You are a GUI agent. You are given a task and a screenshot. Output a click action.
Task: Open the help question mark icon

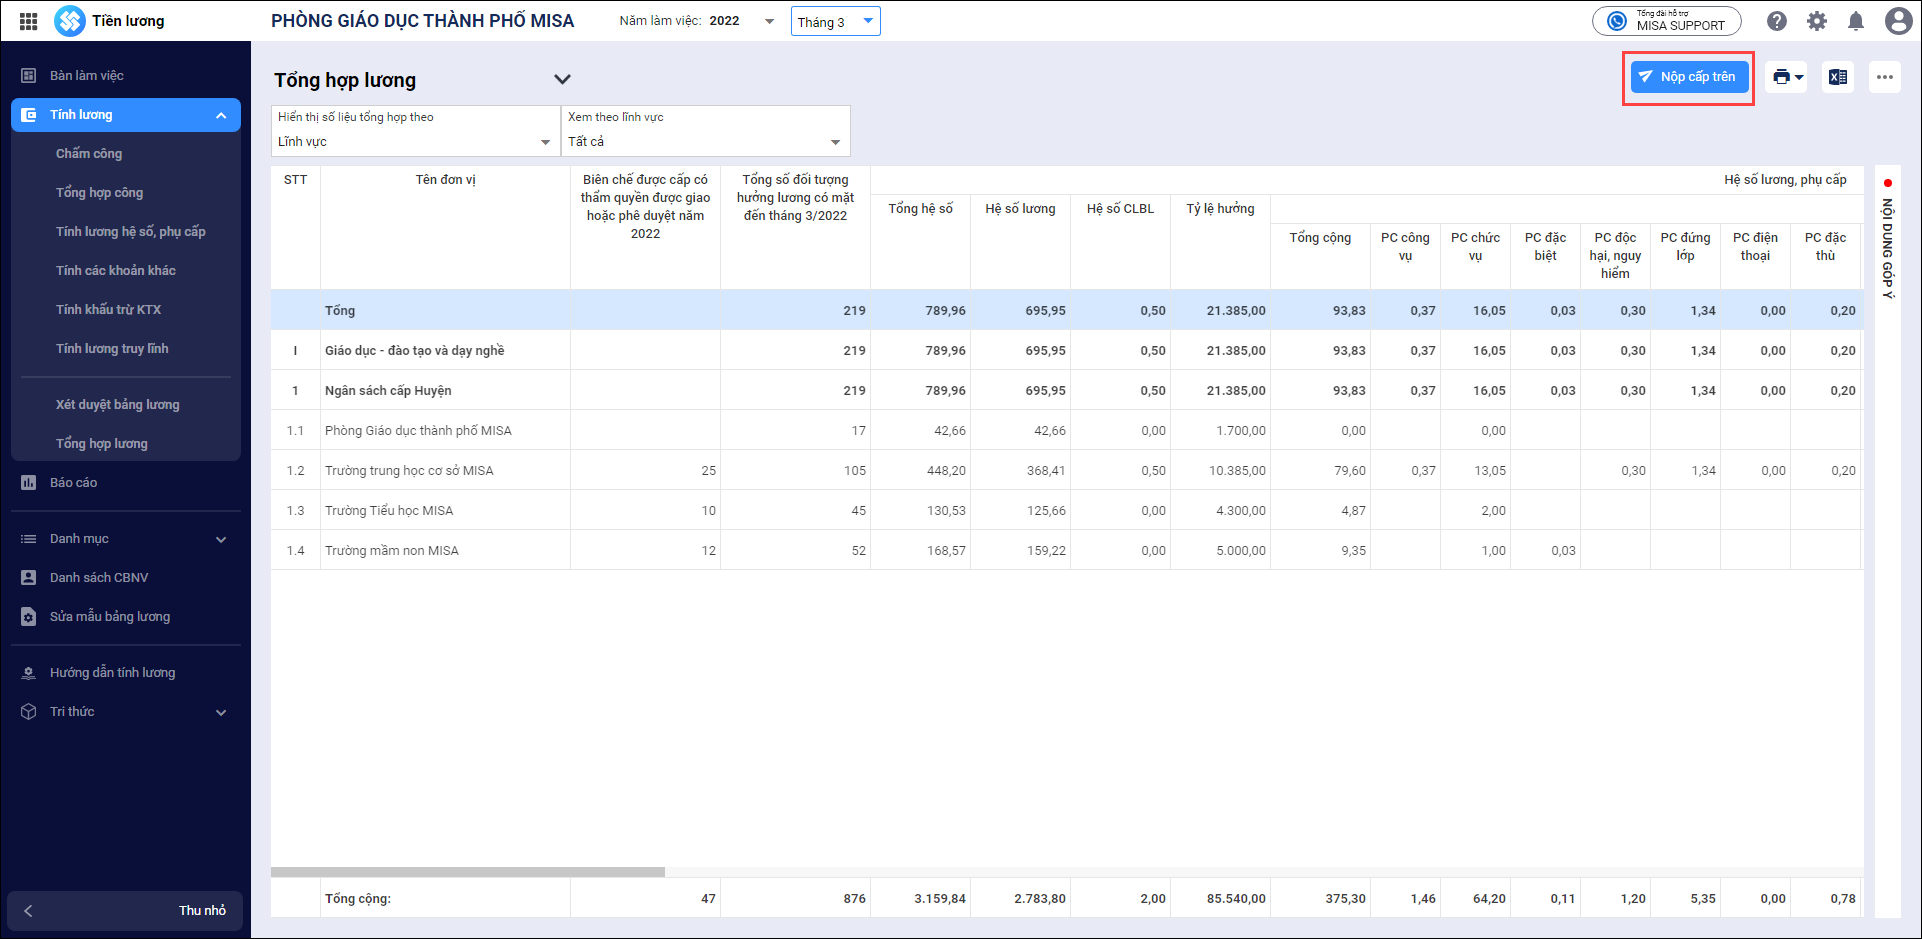(1777, 21)
